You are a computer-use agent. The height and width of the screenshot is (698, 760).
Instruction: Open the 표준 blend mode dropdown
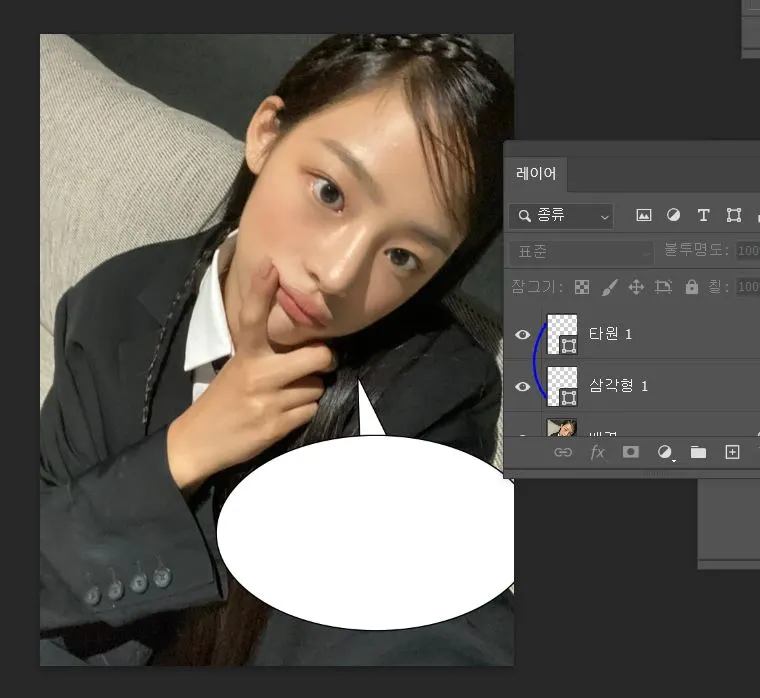click(x=581, y=252)
